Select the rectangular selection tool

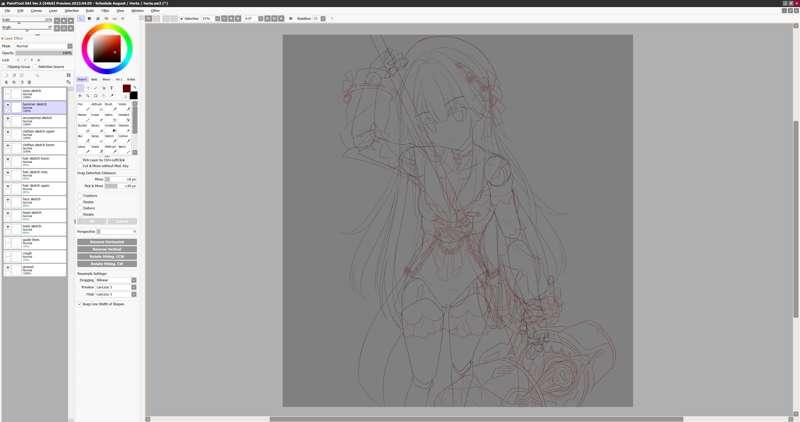pos(80,88)
